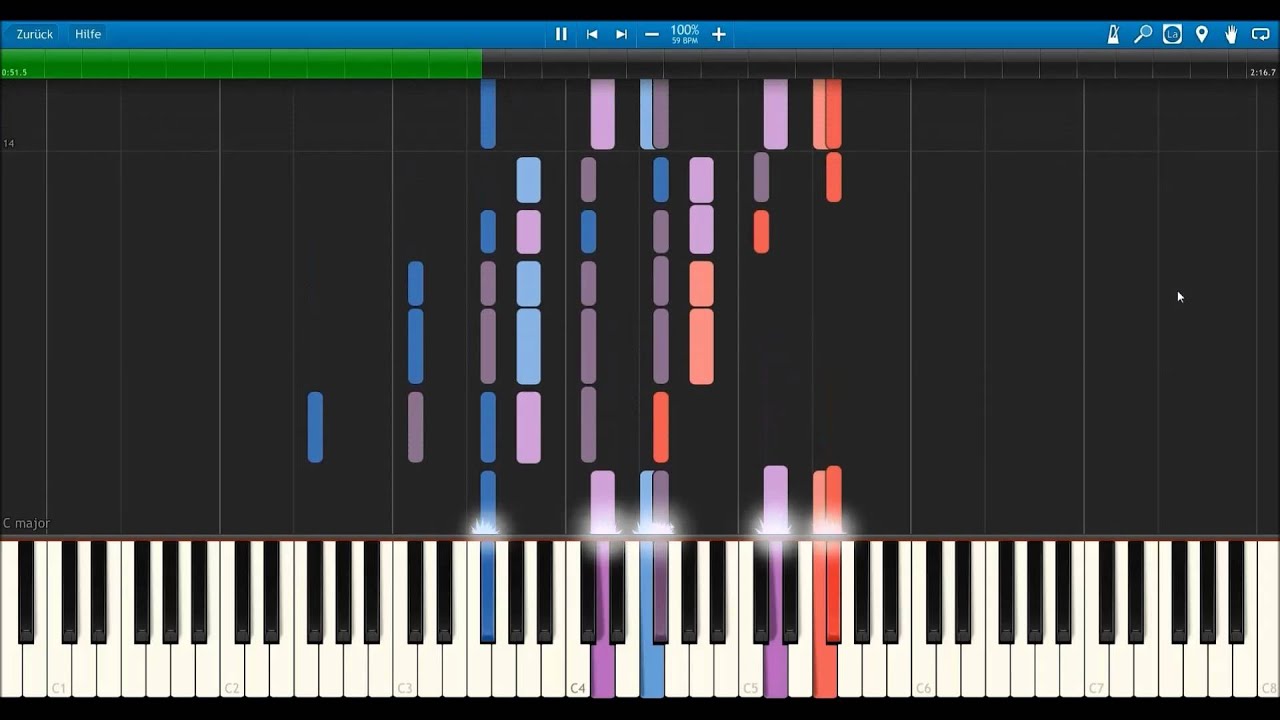The height and width of the screenshot is (720, 1280).
Task: Skip forward with the next button
Action: tap(621, 34)
